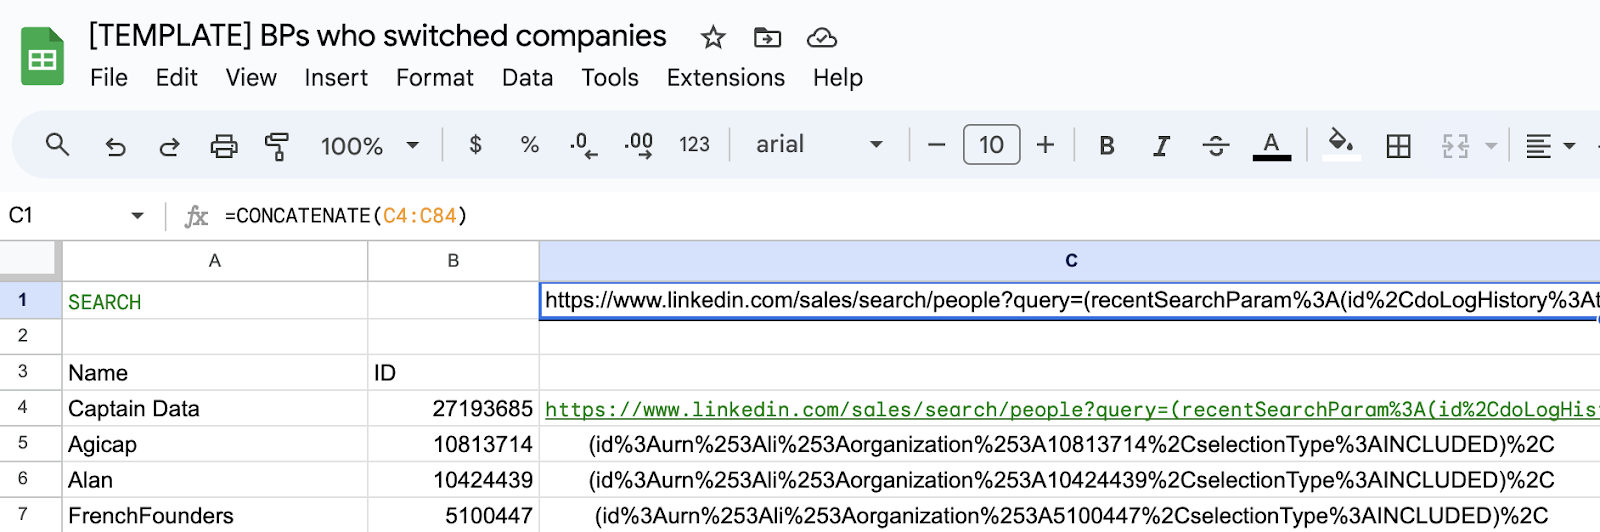
Task: Open more number formats 123
Action: coord(694,145)
